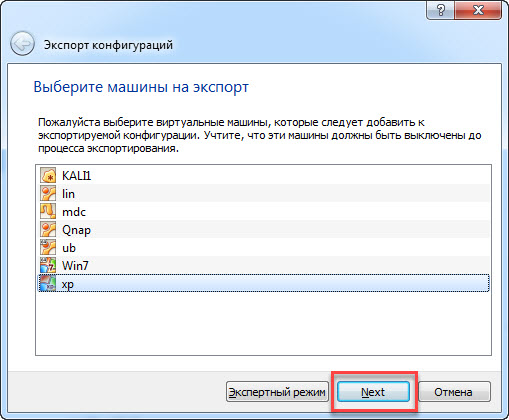
Task: Choose the Win7 name label
Action: point(75,266)
